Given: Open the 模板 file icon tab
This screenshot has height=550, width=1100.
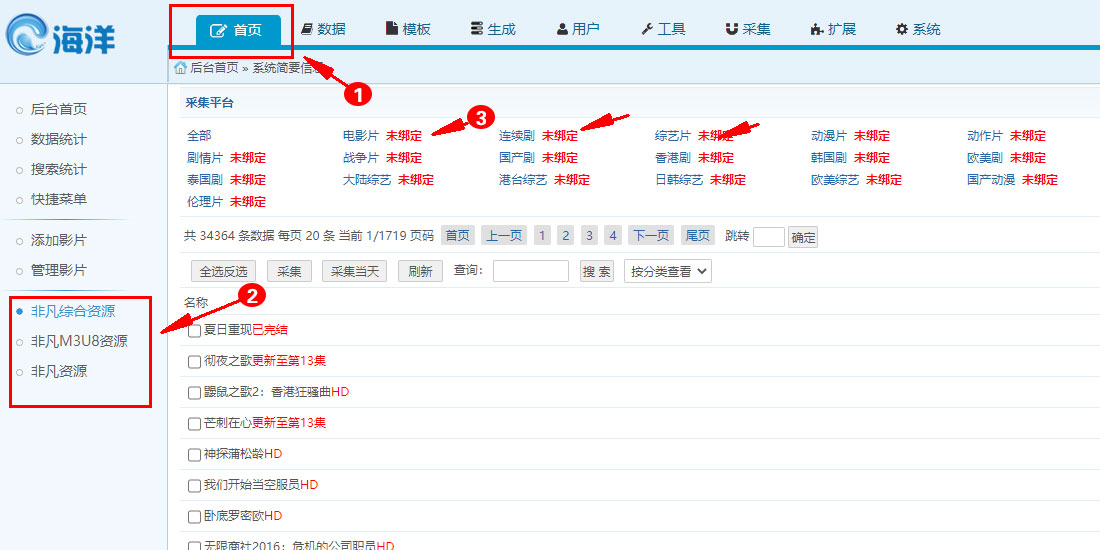Looking at the screenshot, I should pyautogui.click(x=408, y=29).
